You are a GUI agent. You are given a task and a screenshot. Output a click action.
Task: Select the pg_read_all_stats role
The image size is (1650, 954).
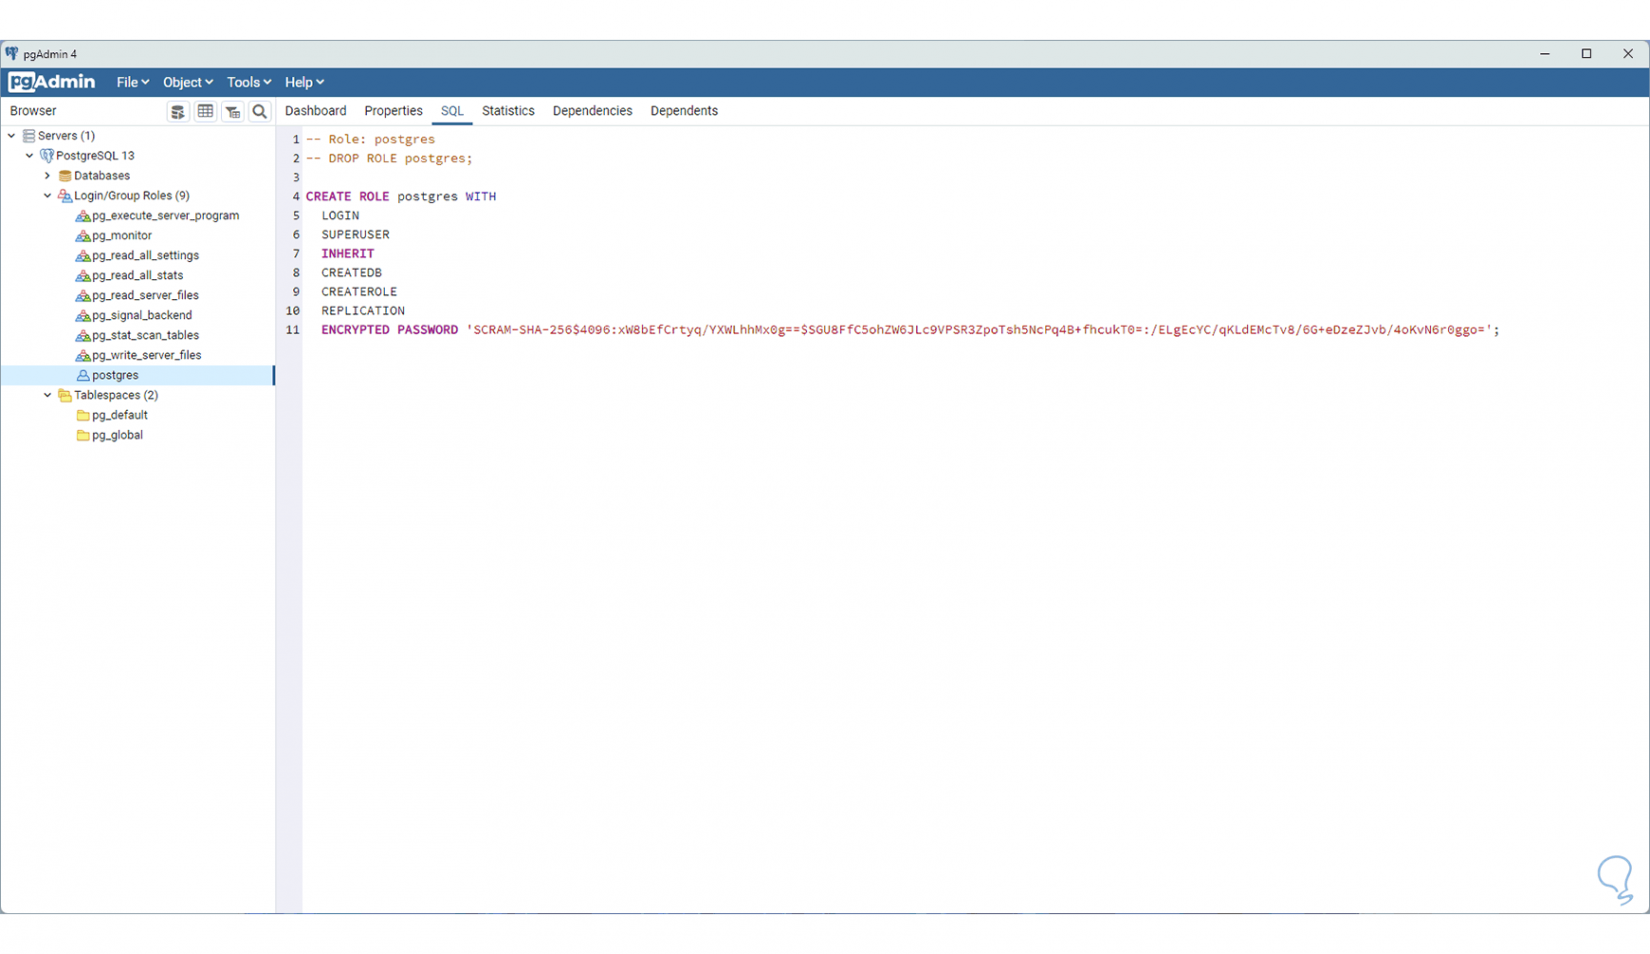tap(137, 276)
